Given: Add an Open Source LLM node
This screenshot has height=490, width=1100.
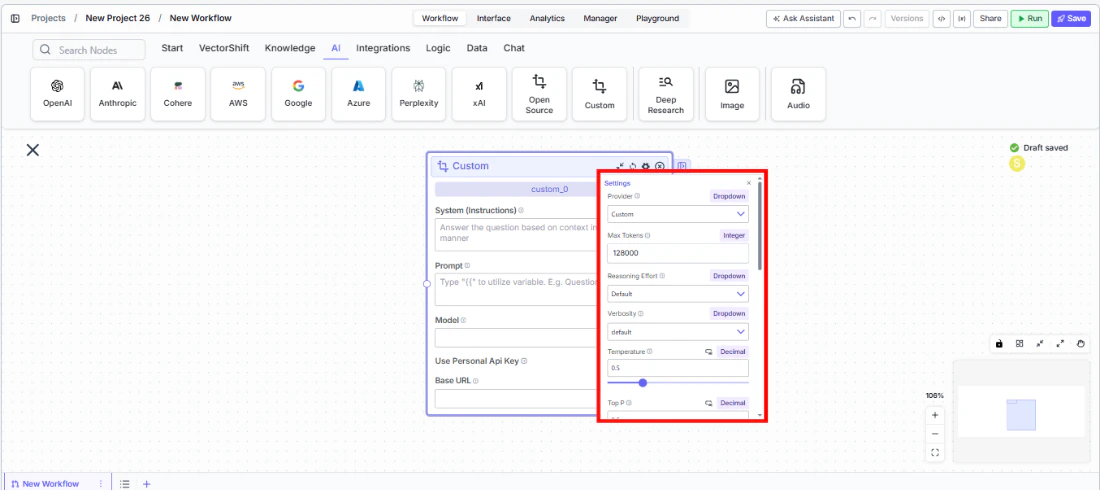Looking at the screenshot, I should (x=539, y=94).
